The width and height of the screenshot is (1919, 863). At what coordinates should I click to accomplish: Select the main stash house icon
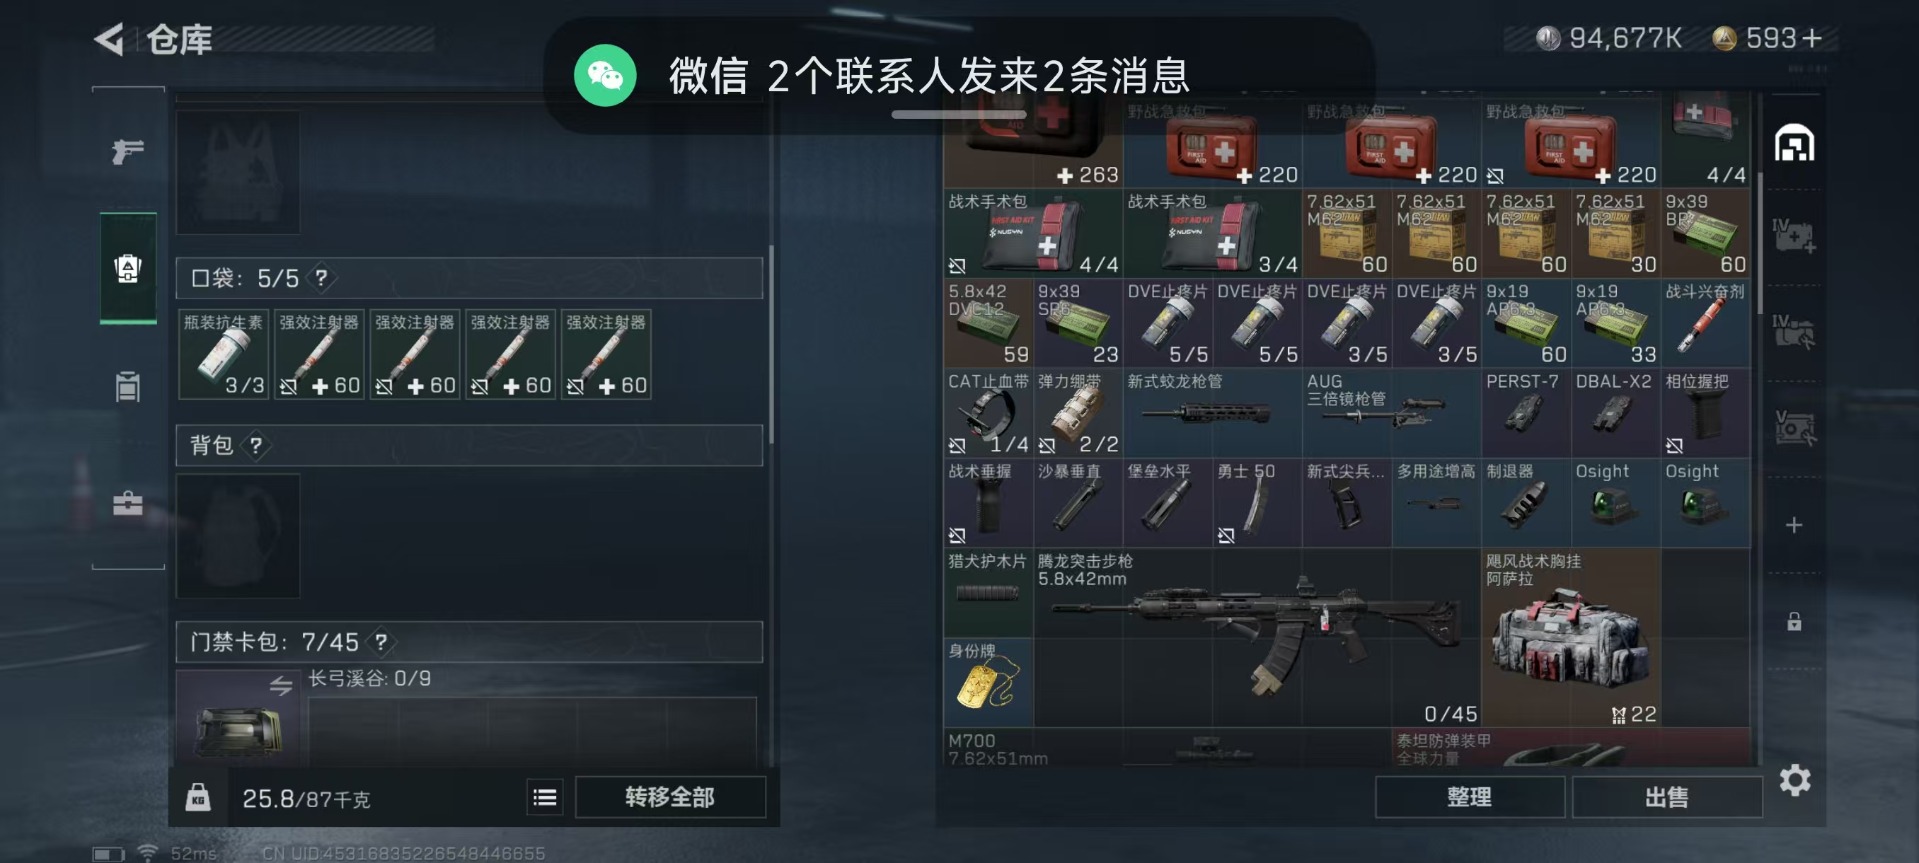1794,144
